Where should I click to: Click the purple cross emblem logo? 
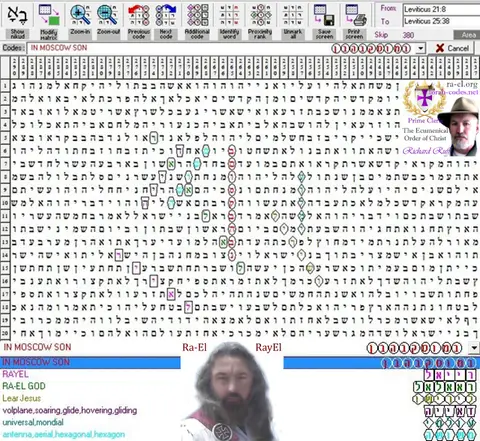coord(424,99)
